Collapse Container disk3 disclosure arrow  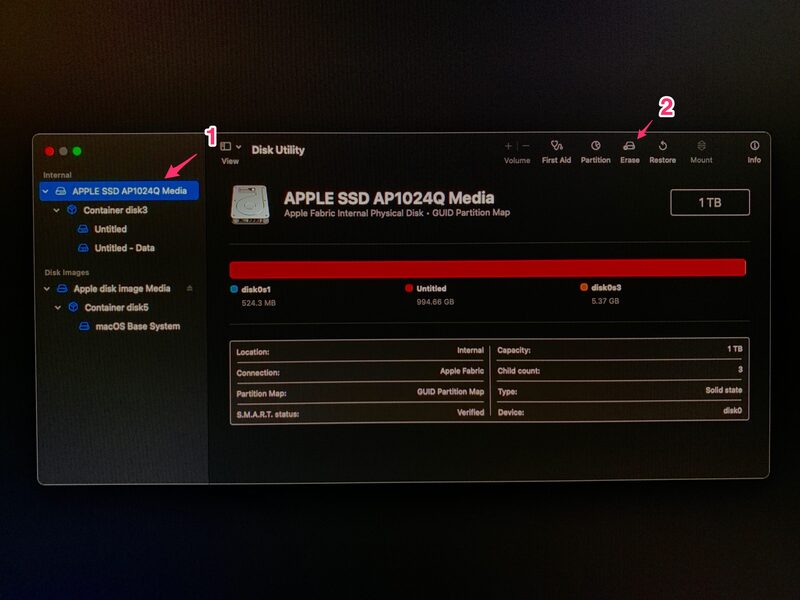[x=57, y=210]
